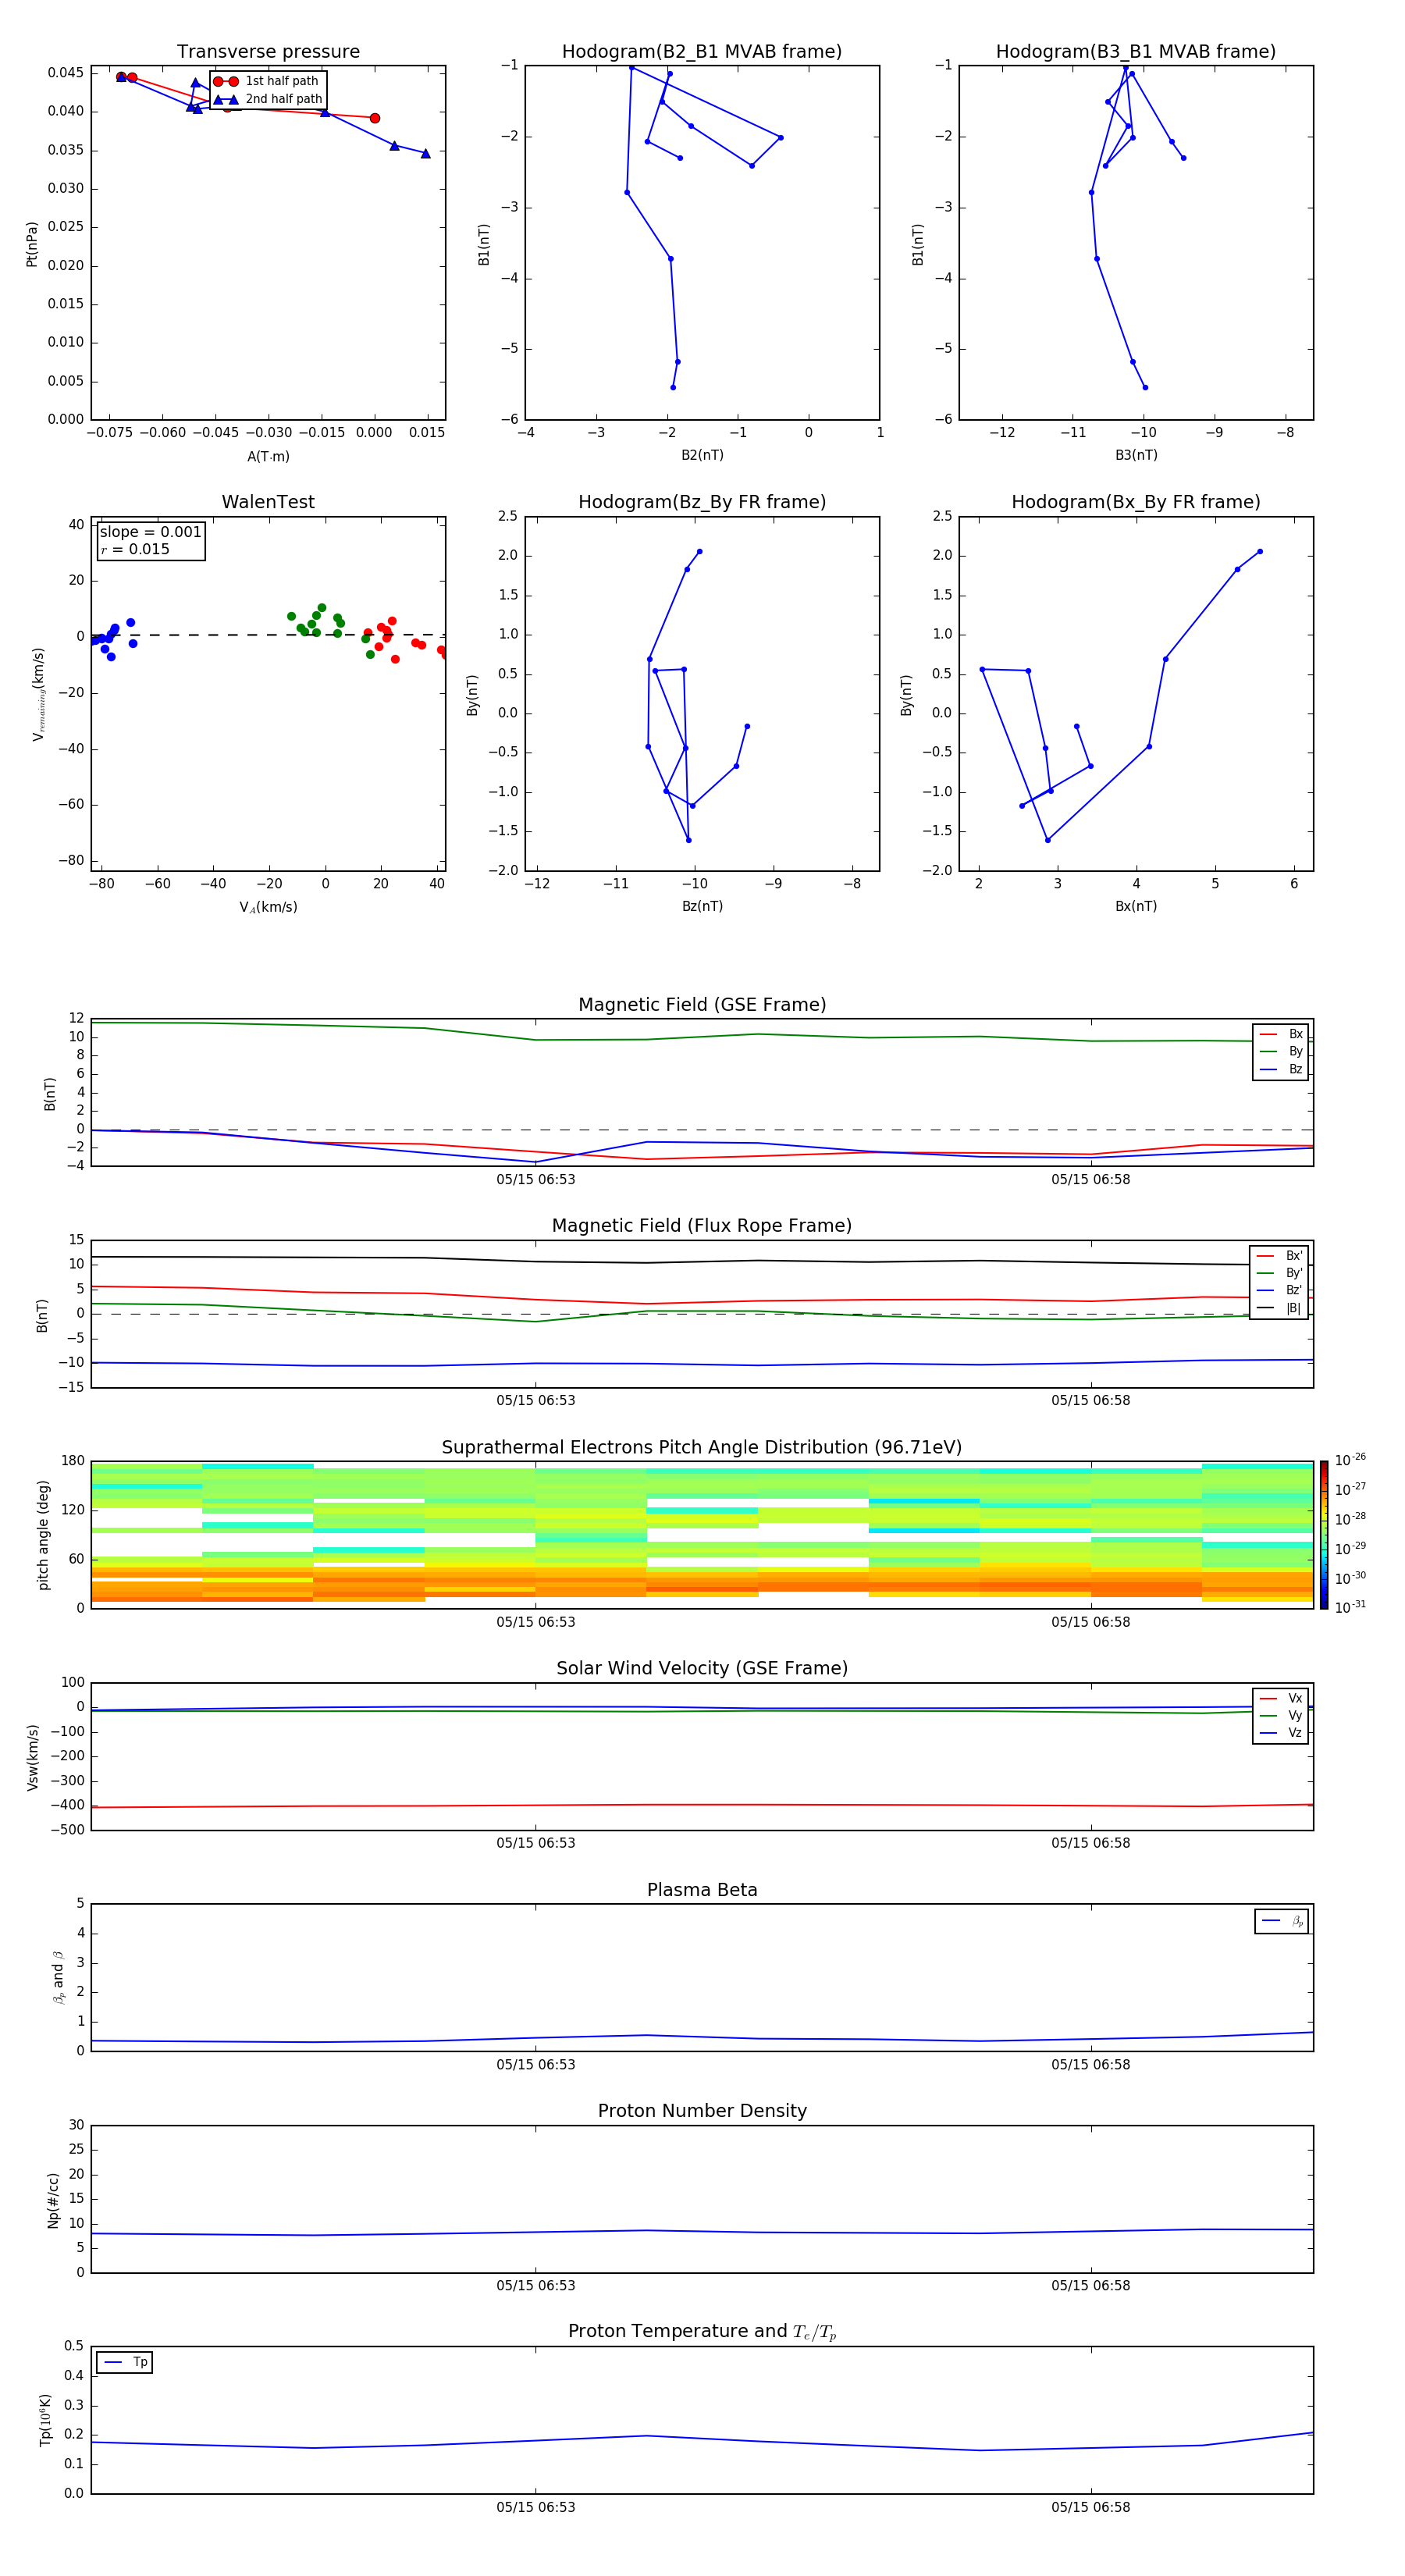Click the 'A(T·m)' x-axis label
Image resolution: width=1405 pixels, height=2576 pixels.
point(268,456)
